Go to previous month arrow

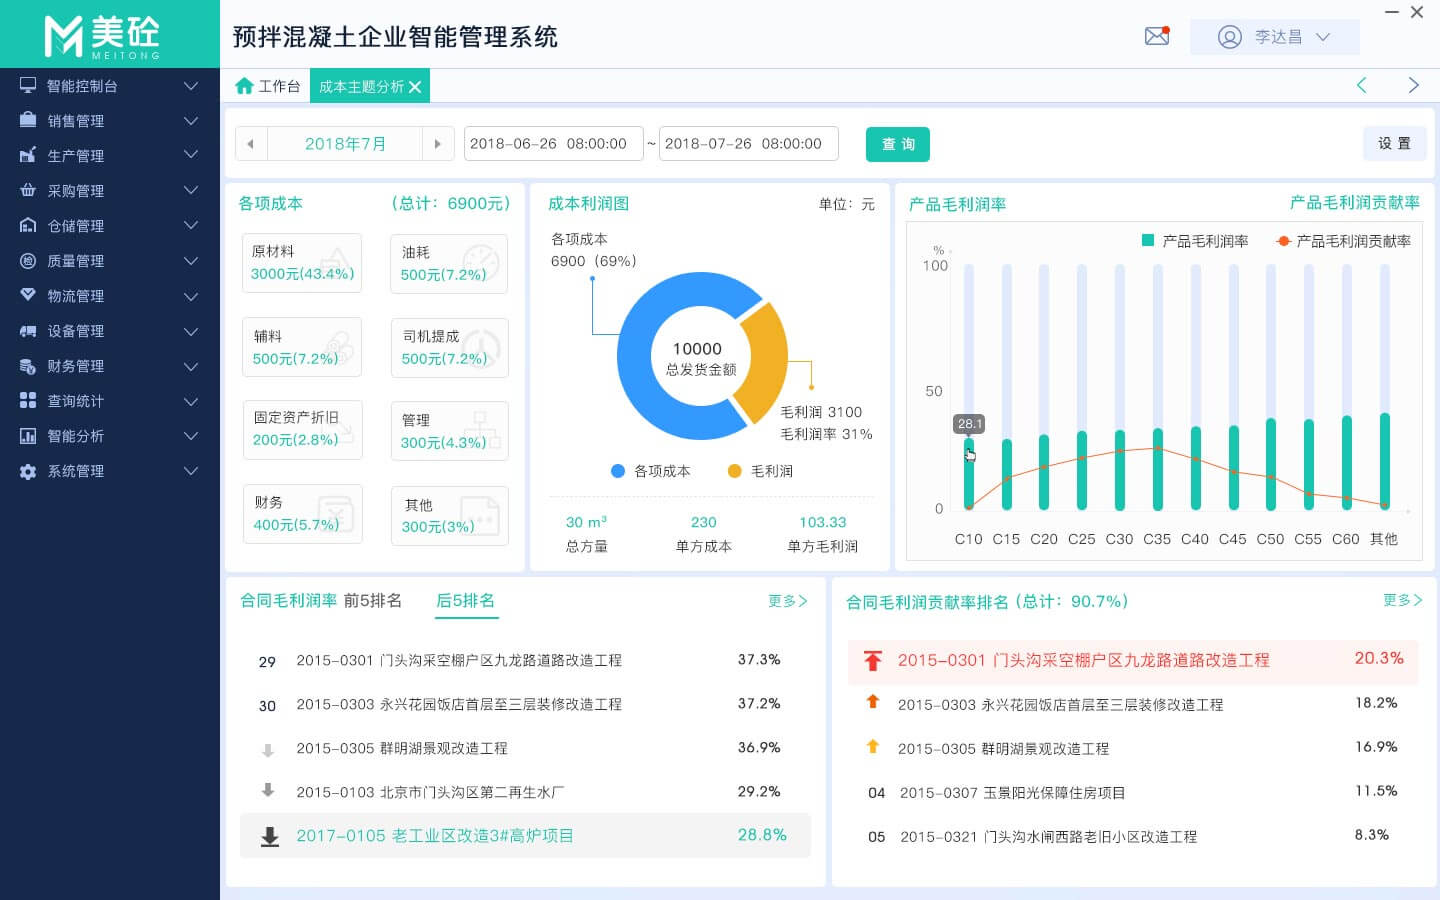[x=250, y=144]
